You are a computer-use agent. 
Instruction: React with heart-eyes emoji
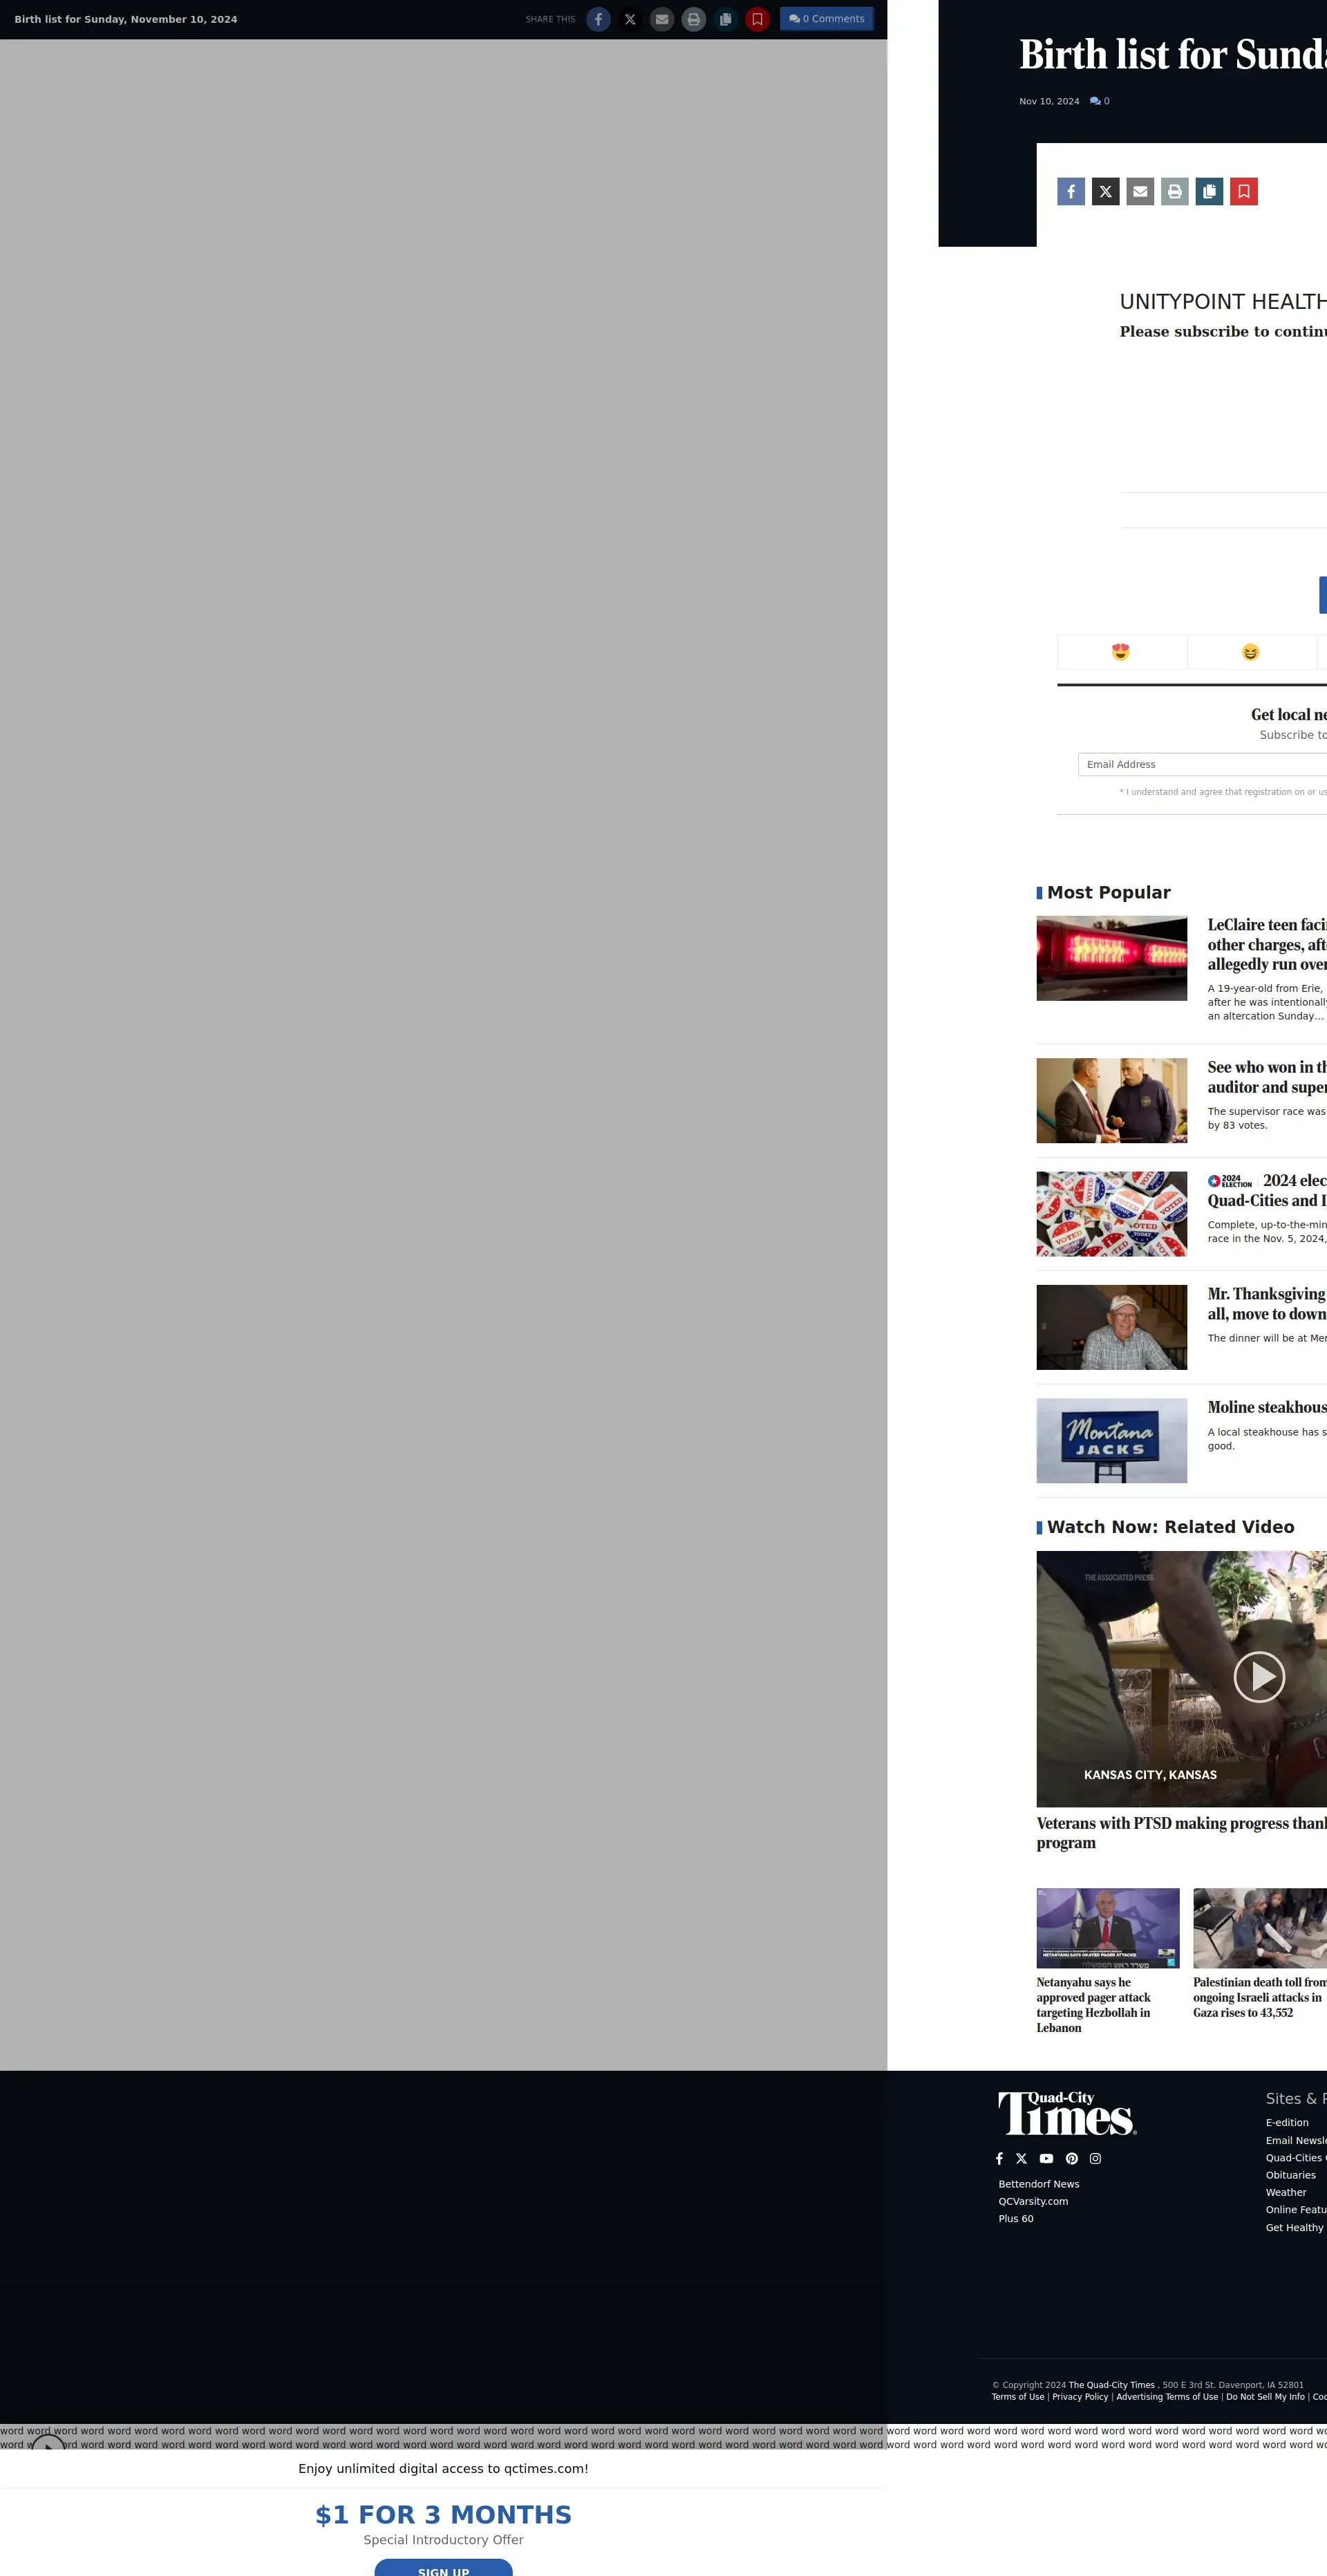click(x=1120, y=652)
